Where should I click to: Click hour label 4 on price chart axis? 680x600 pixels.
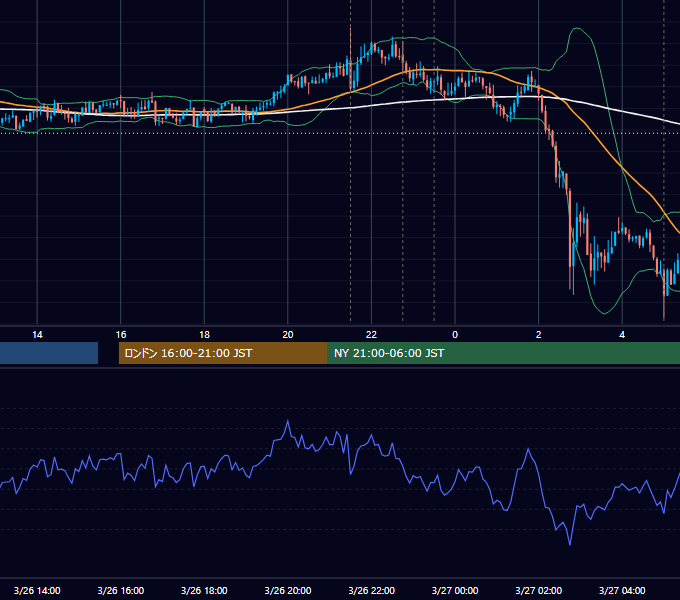[x=622, y=335]
